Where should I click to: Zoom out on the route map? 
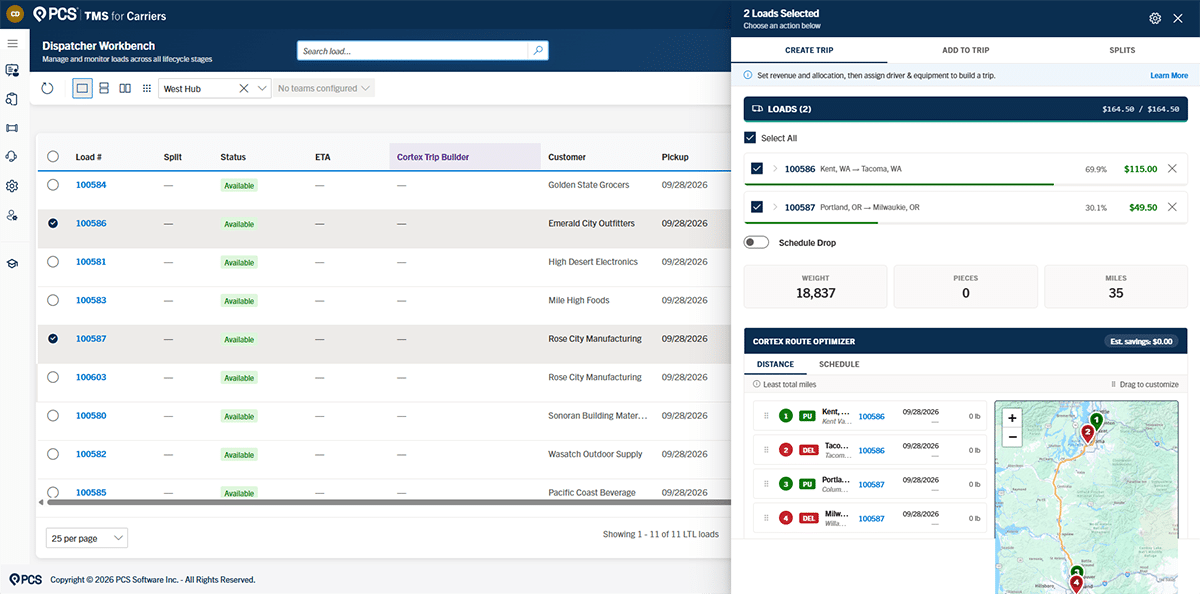pyautogui.click(x=1012, y=437)
